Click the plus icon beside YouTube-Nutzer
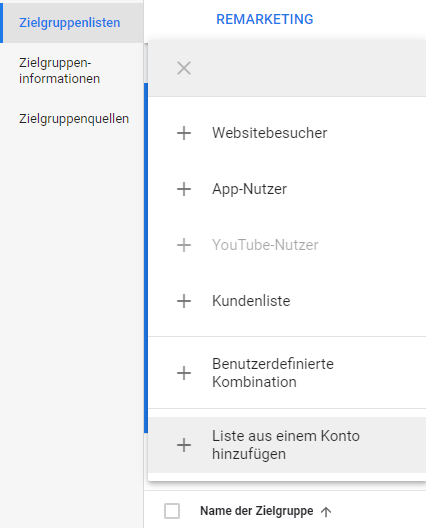Image resolution: width=426 pixels, height=528 pixels. pyautogui.click(x=184, y=245)
